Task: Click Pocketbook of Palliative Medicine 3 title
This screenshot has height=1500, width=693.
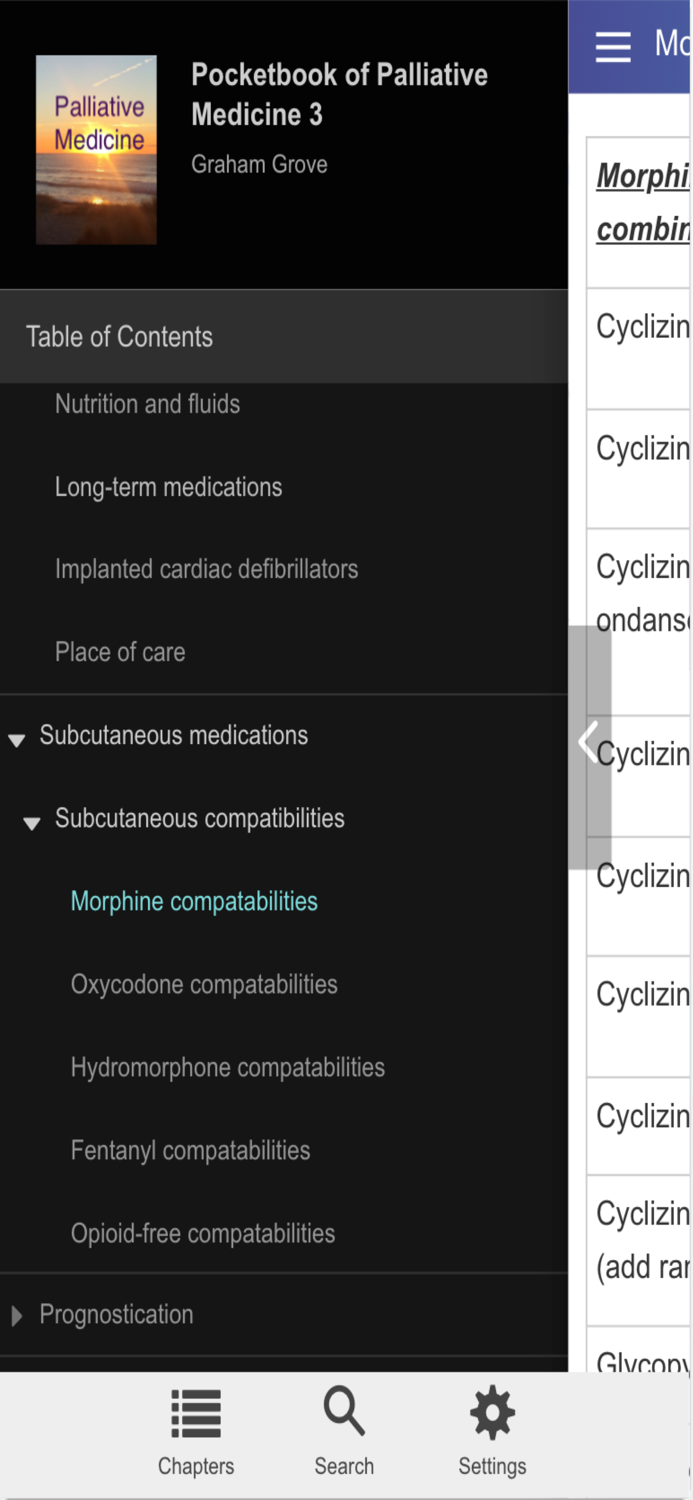Action: (339, 94)
